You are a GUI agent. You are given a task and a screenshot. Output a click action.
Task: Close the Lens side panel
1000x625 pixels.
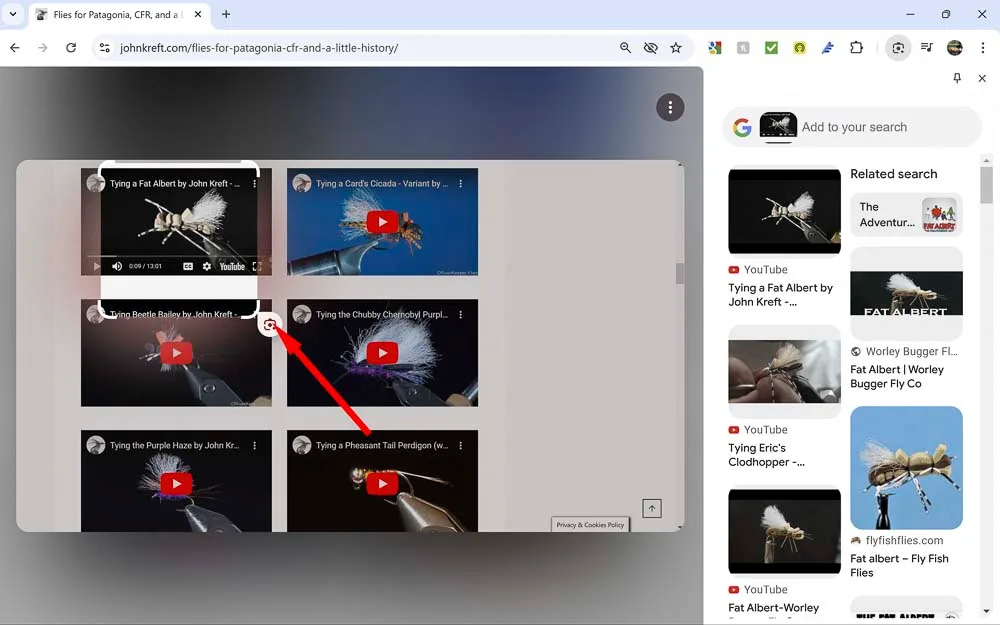point(982,78)
